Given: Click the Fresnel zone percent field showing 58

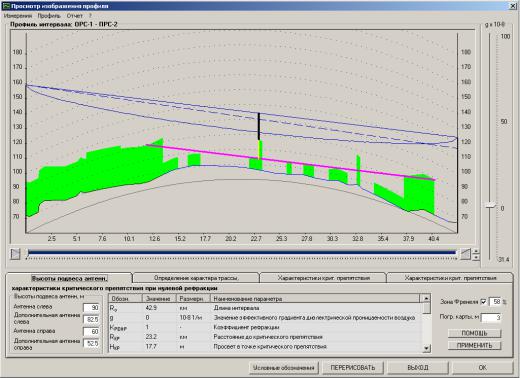Looking at the screenshot, I should click(x=495, y=302).
